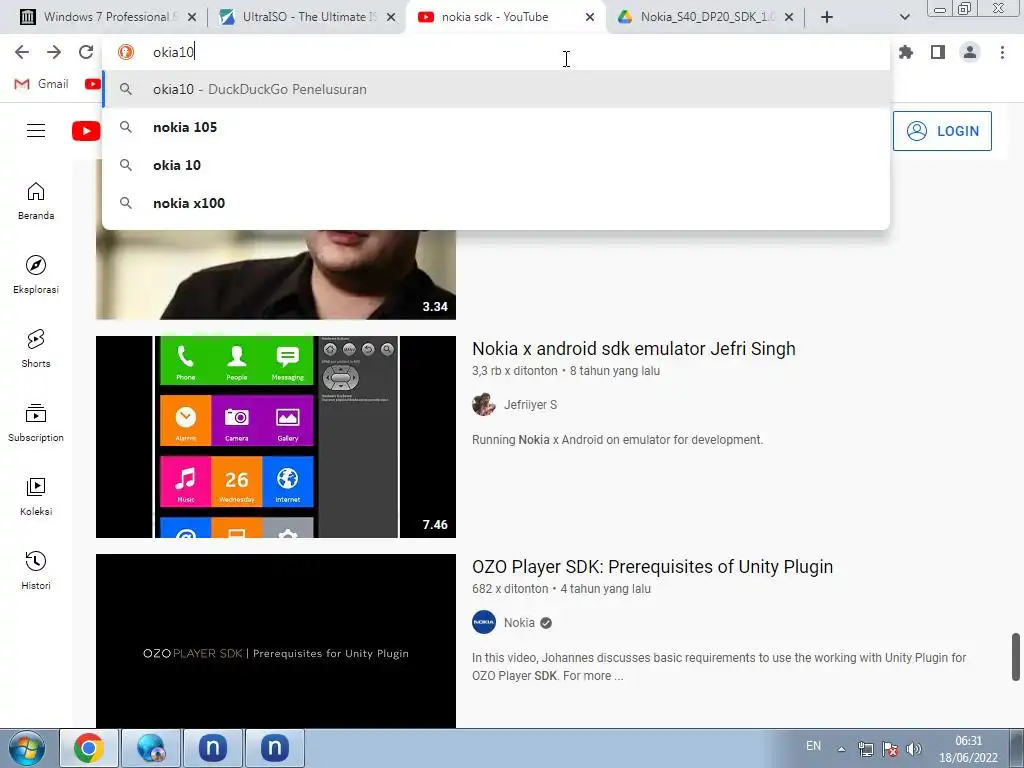Open the globe disc app in taskbar
This screenshot has height=768, width=1024.
[151, 748]
